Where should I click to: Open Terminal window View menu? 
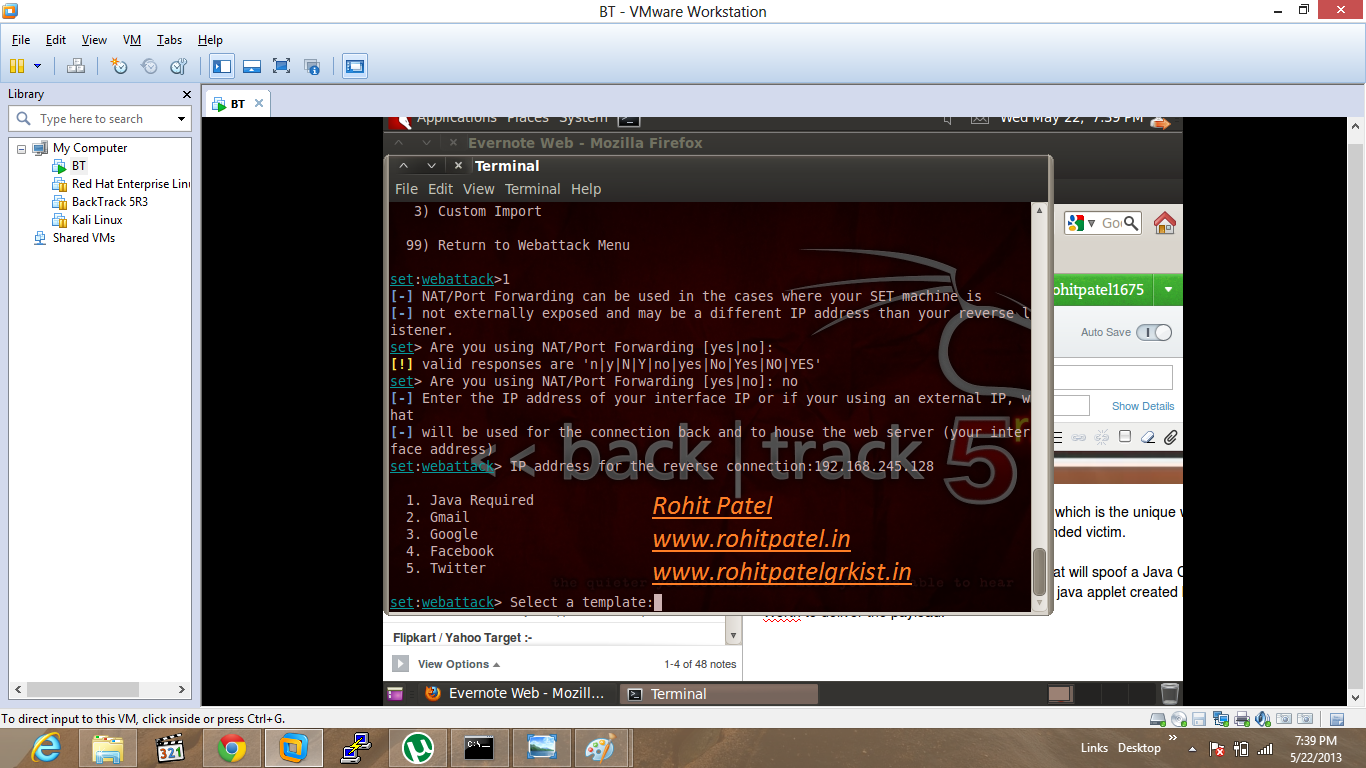pyautogui.click(x=478, y=189)
